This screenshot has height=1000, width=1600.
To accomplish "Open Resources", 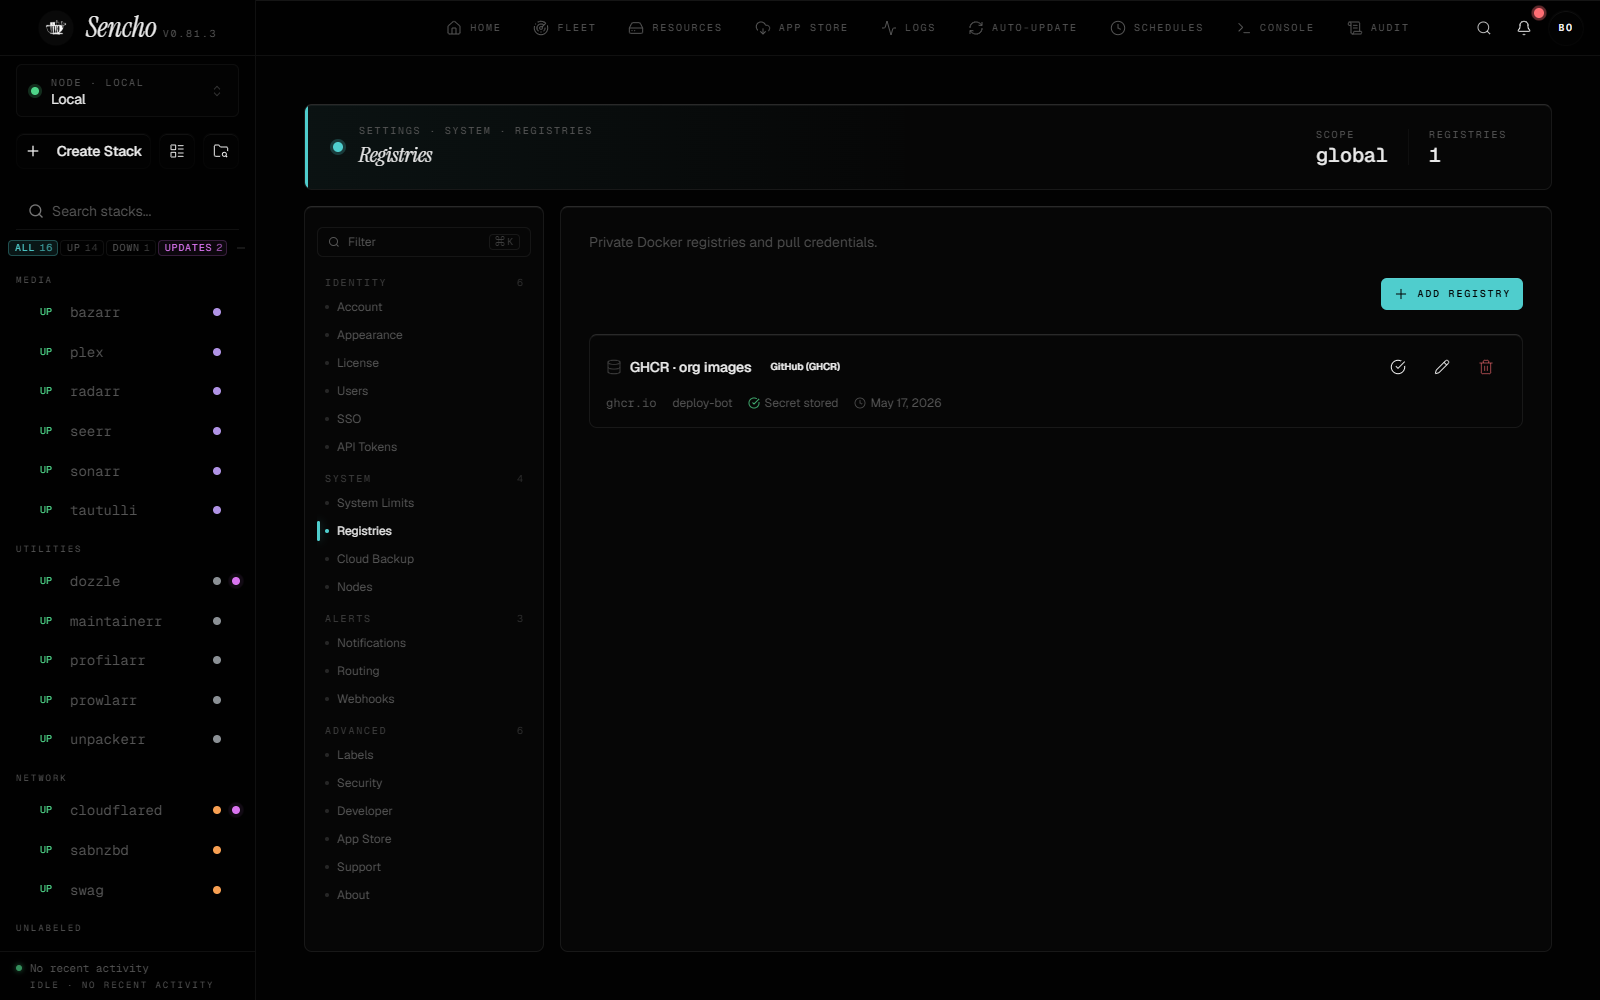I will (675, 28).
